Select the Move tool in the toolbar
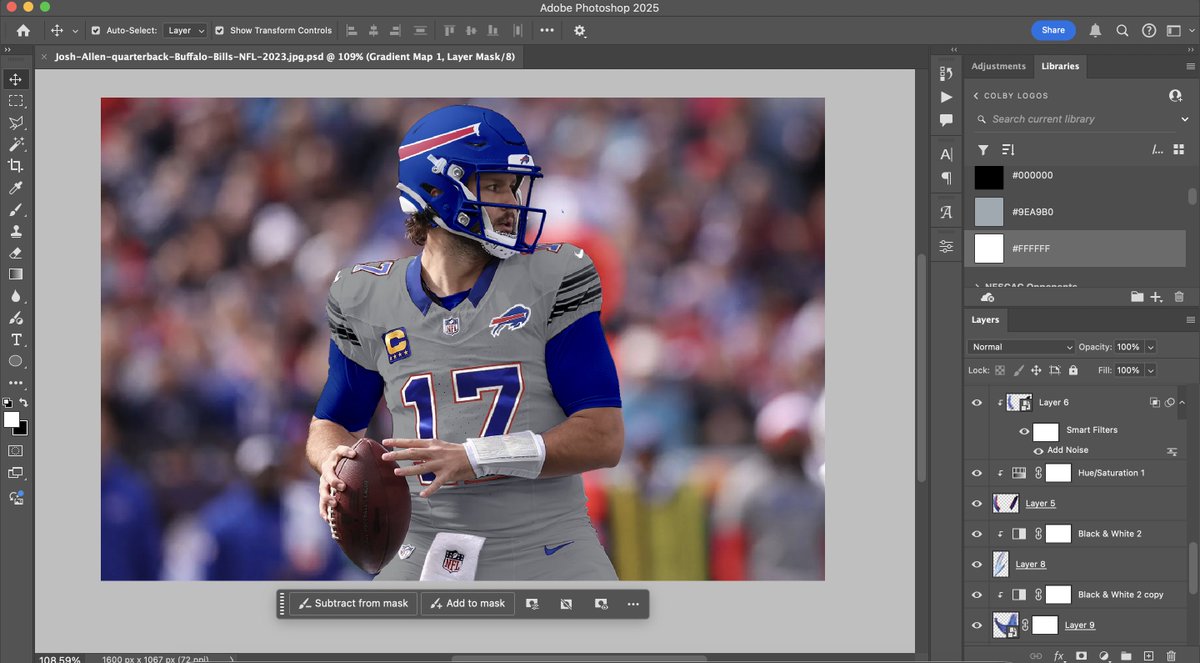 [15, 80]
